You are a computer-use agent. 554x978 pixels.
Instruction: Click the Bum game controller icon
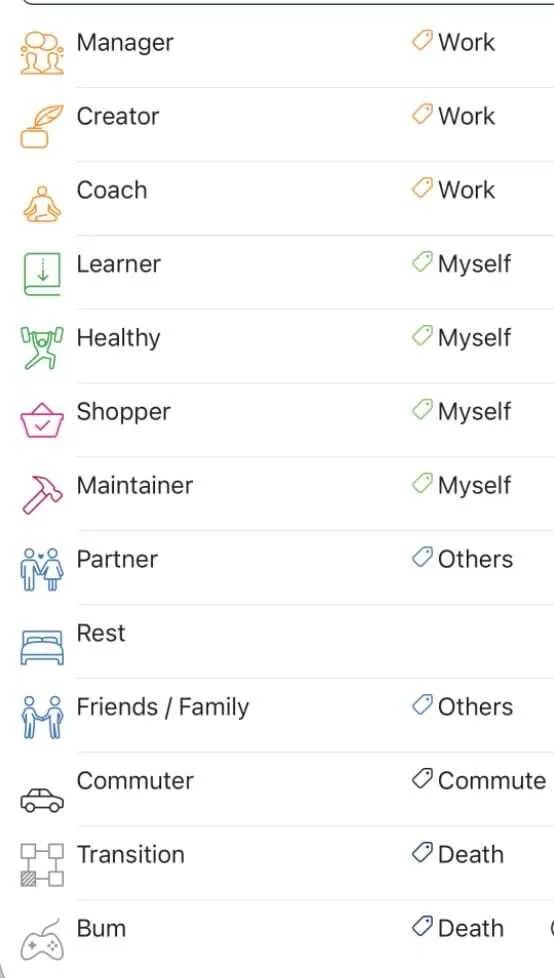coord(42,940)
